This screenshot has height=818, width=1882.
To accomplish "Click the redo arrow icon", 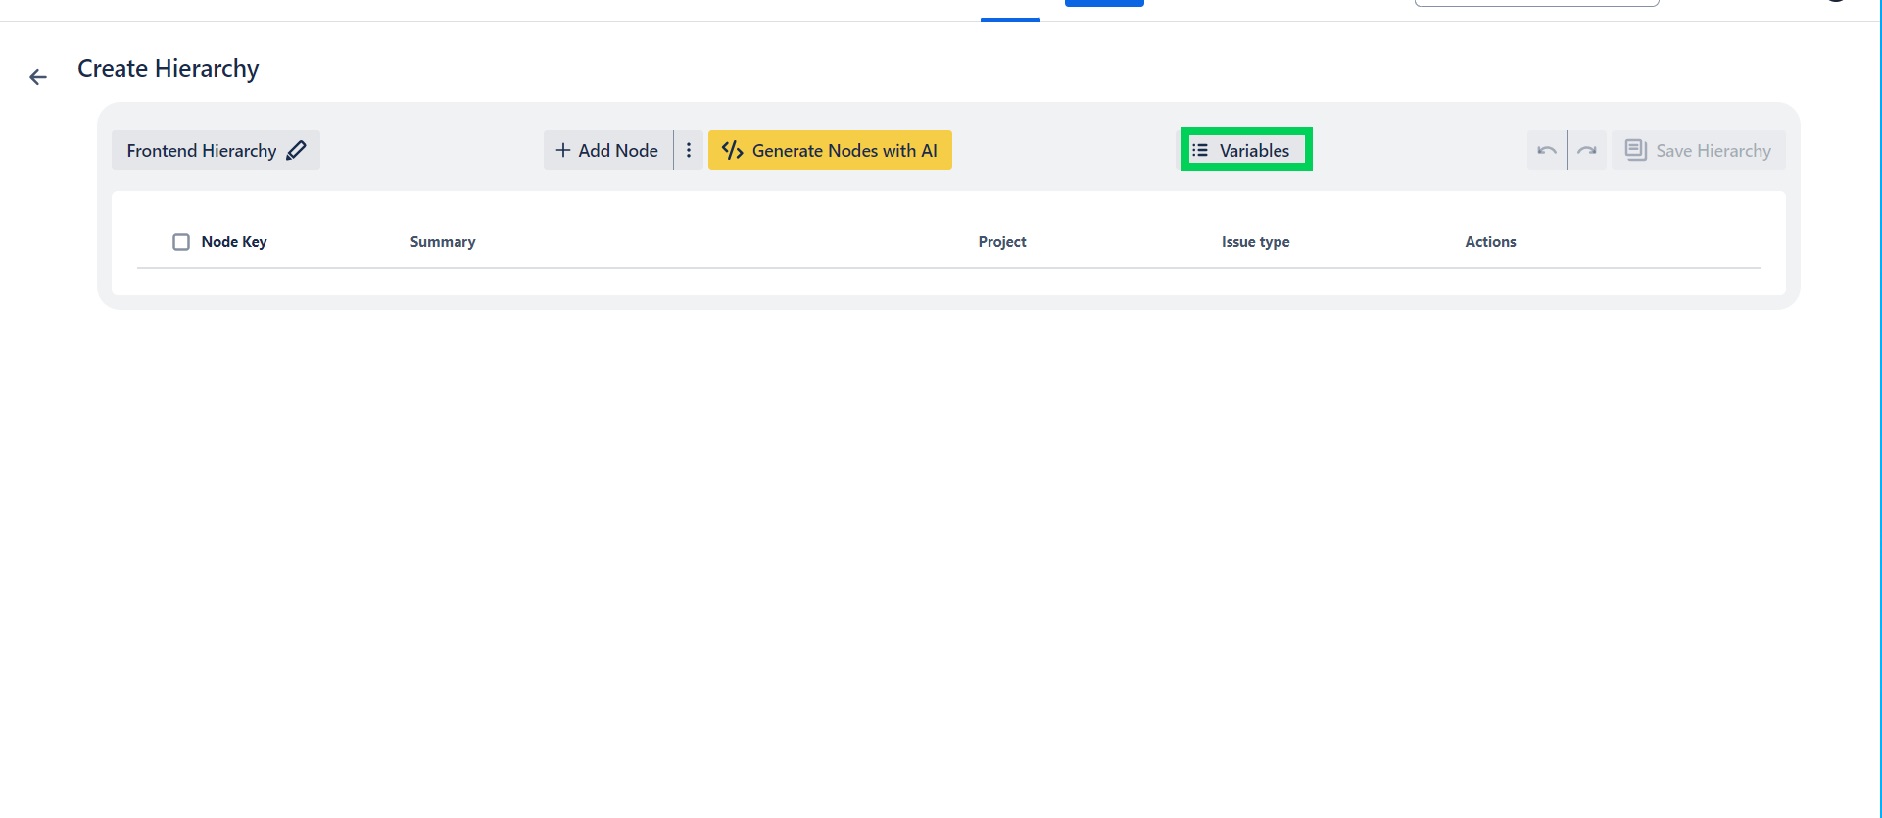I will [x=1587, y=150].
